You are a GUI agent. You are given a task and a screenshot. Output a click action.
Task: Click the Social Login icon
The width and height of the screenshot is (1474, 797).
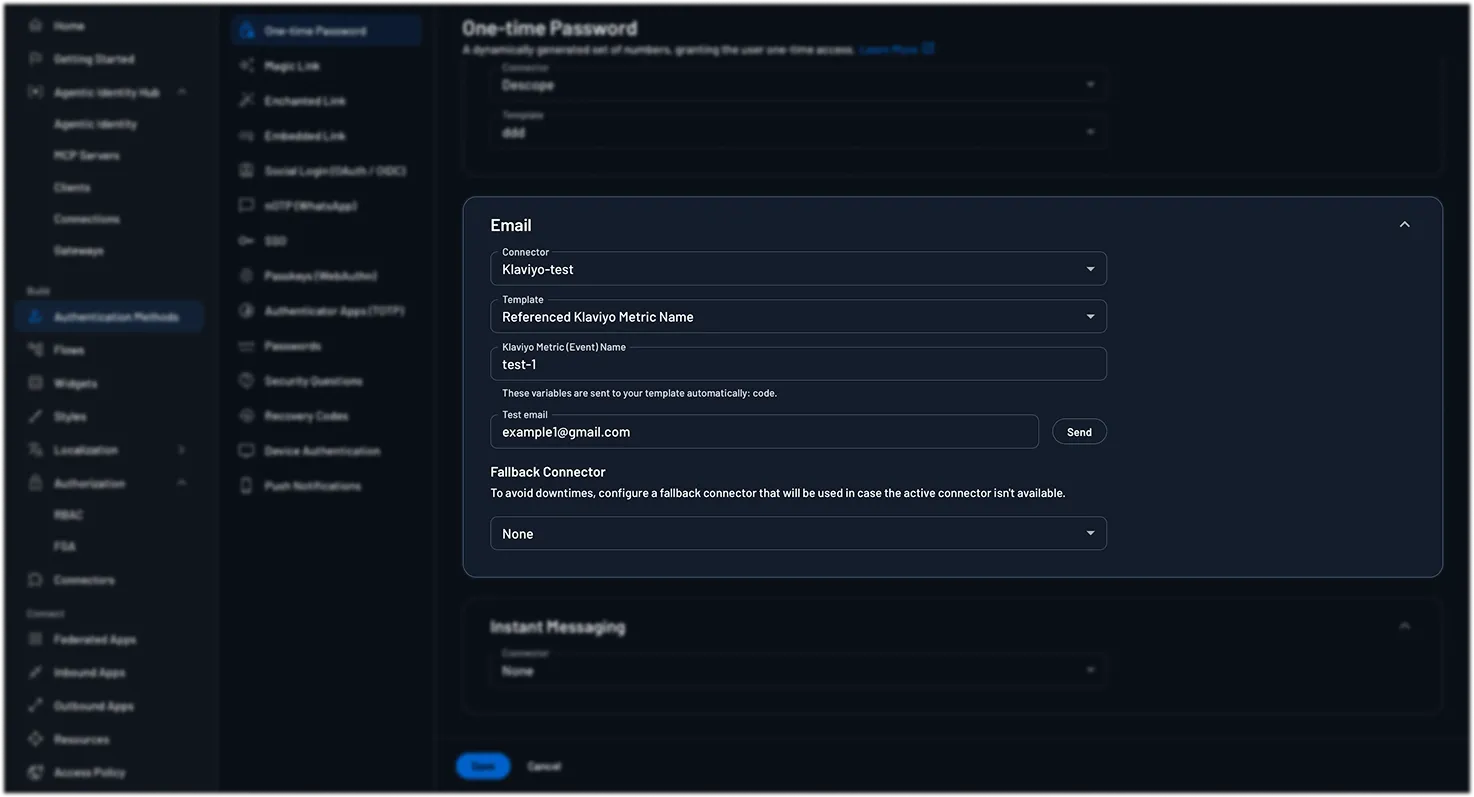click(246, 171)
